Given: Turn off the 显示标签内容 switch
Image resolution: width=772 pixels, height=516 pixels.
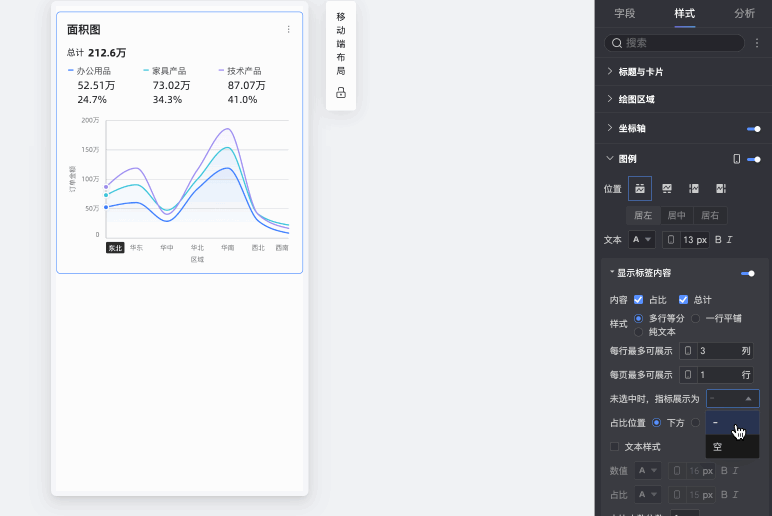Looking at the screenshot, I should pos(748,273).
